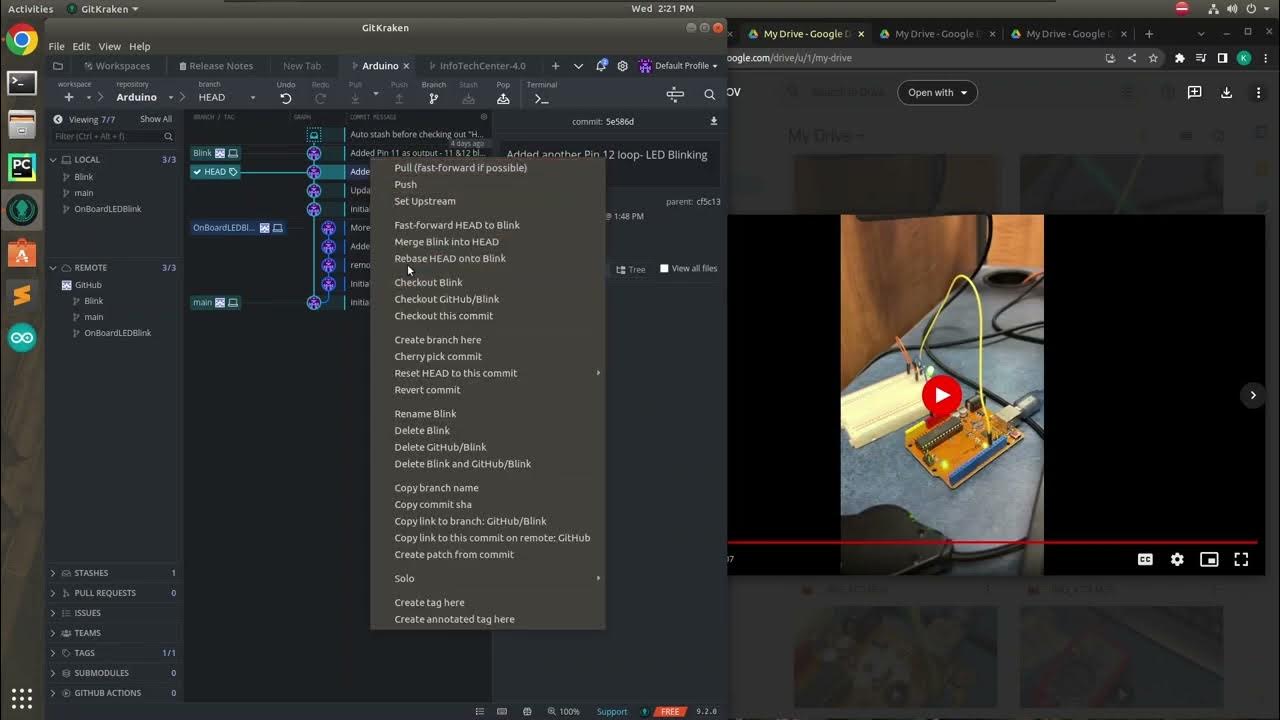The image size is (1280, 720).
Task: Open PyCharm from the Ubuntu dock
Action: coord(22,167)
